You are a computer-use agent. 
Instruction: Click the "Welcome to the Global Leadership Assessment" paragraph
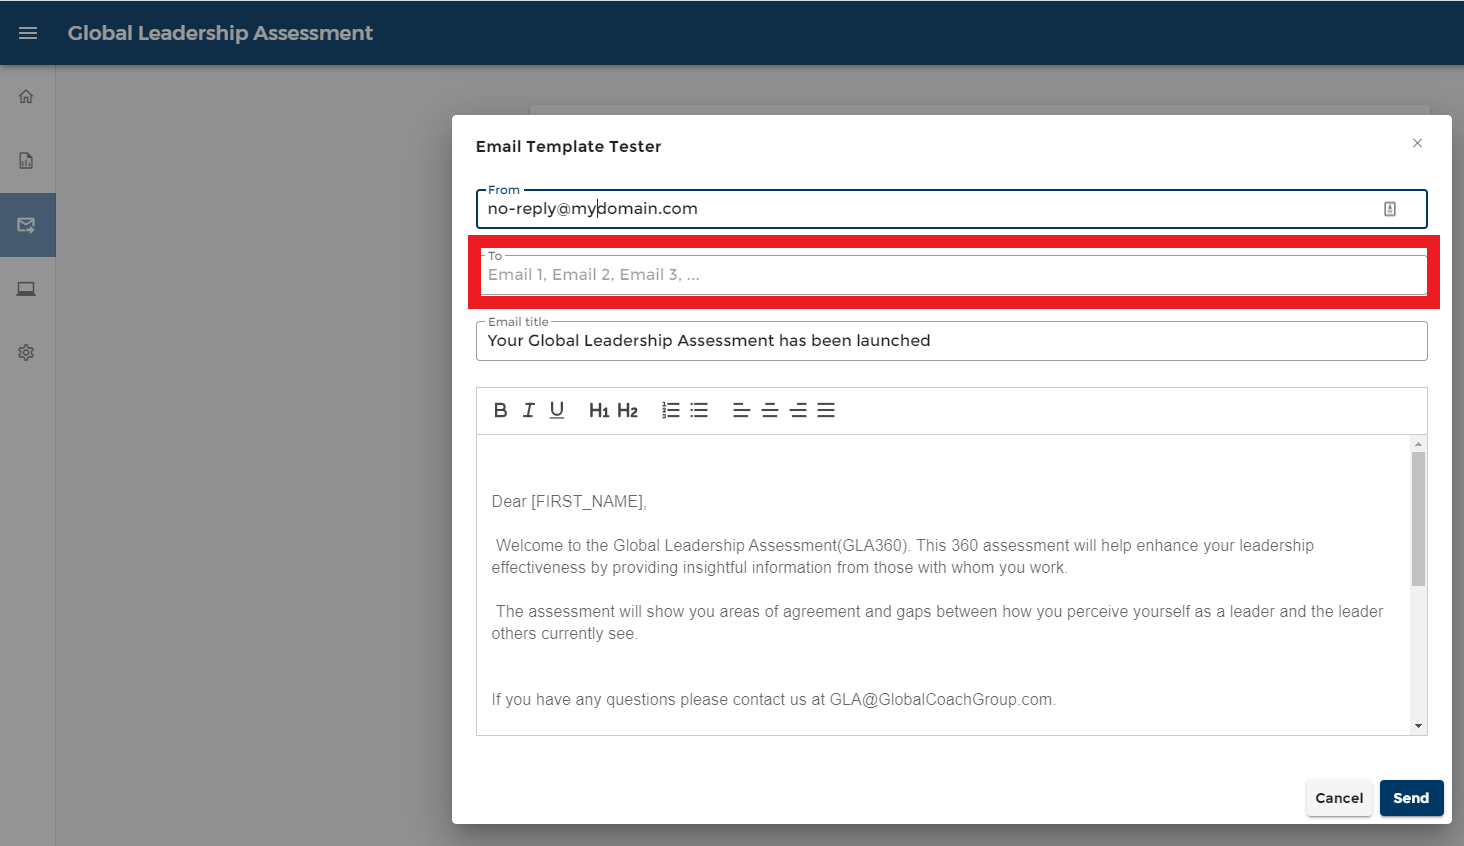[x=903, y=557]
